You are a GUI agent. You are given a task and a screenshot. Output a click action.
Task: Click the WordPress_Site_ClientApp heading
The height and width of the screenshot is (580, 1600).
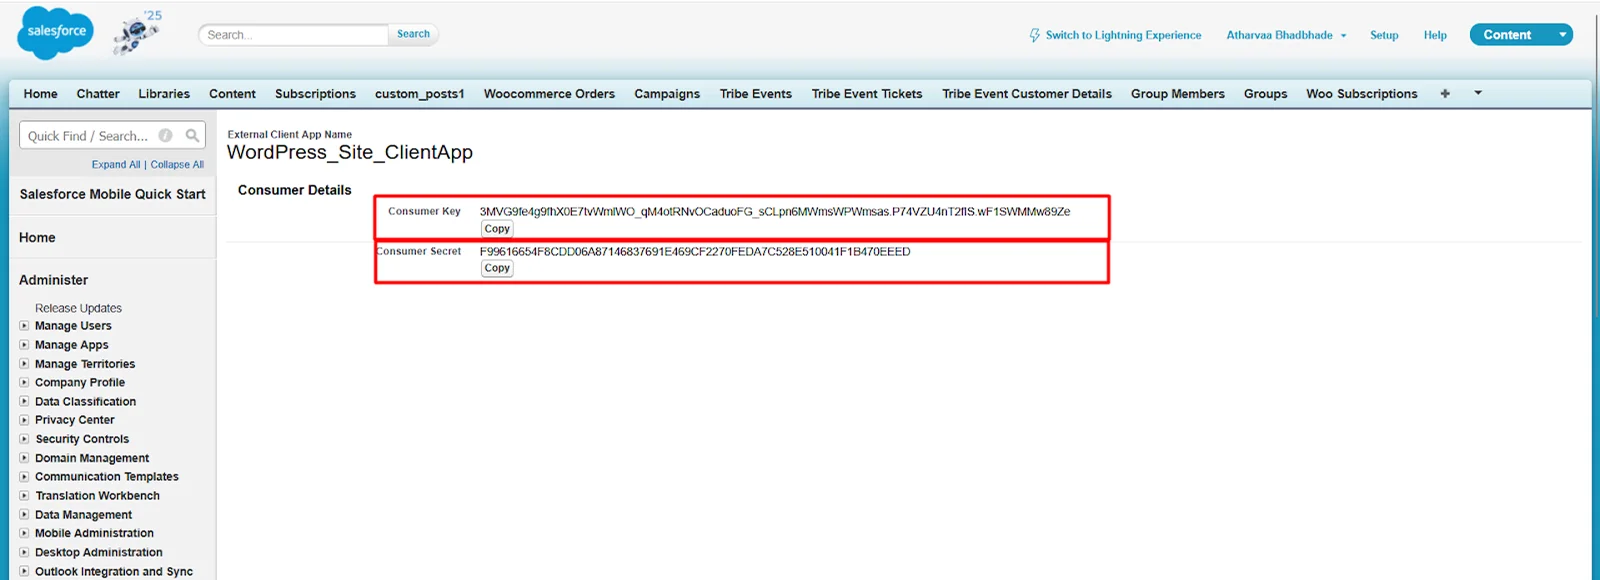click(x=350, y=152)
